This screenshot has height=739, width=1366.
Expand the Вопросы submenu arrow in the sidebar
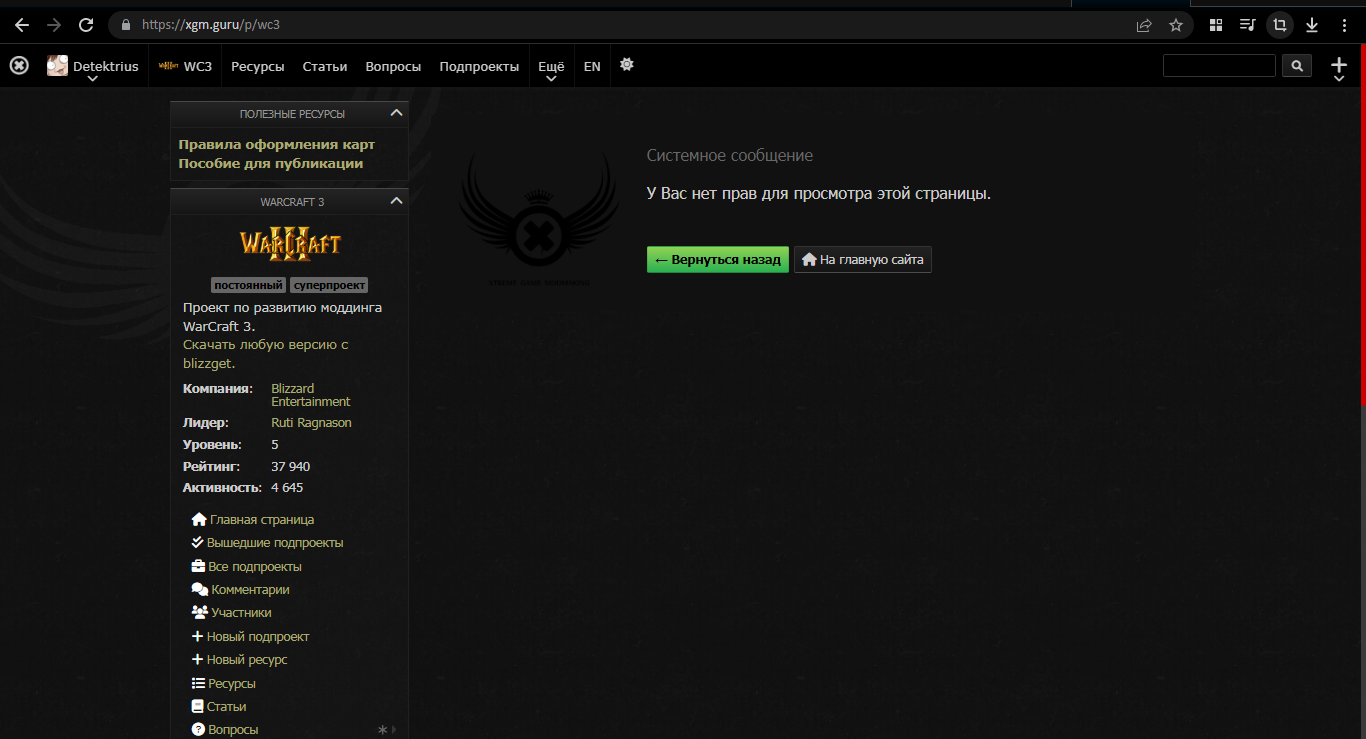(394, 730)
